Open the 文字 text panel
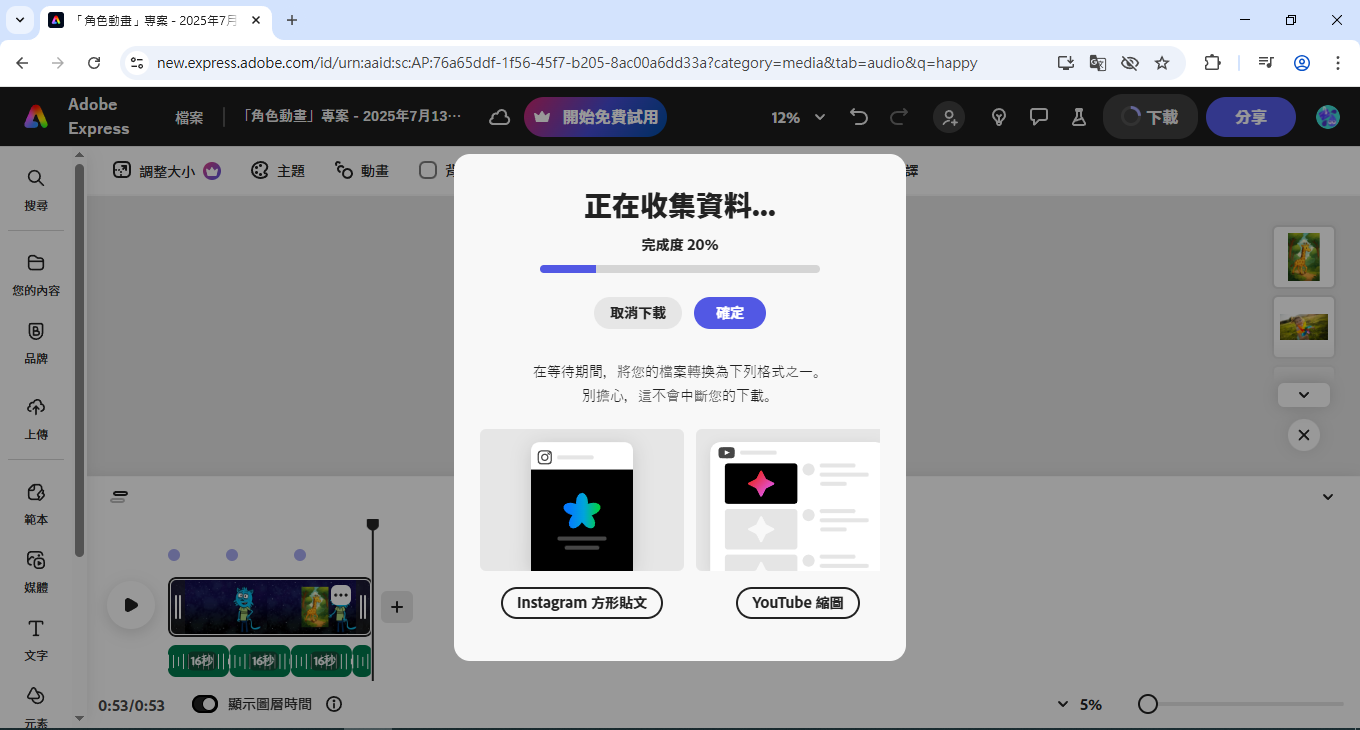This screenshot has width=1360, height=730. (36, 640)
